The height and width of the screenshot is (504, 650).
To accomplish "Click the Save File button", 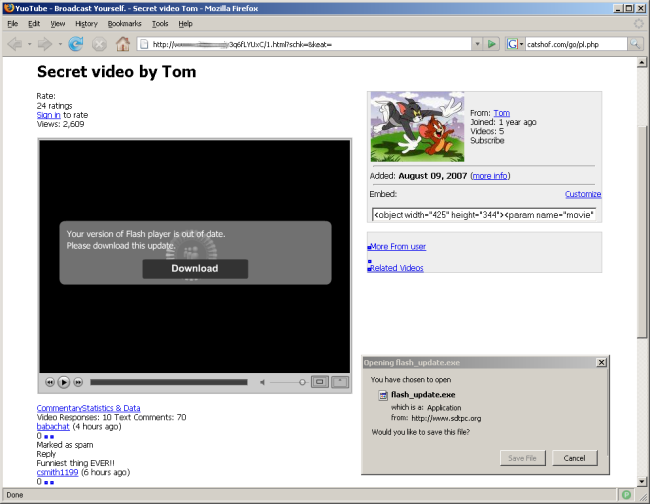I will click(522, 458).
